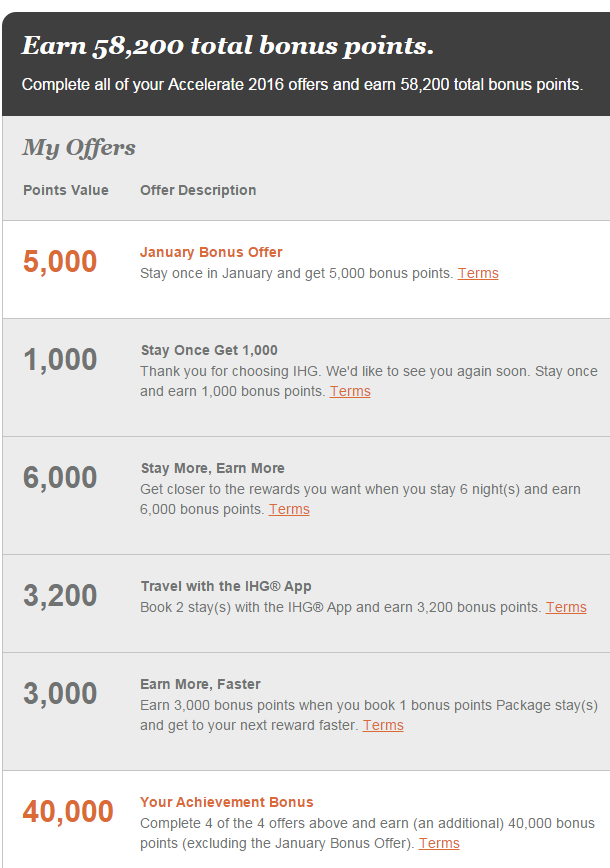The height and width of the screenshot is (868, 610).
Task: Open Terms link for Stay More, Earn More
Action: click(x=289, y=509)
